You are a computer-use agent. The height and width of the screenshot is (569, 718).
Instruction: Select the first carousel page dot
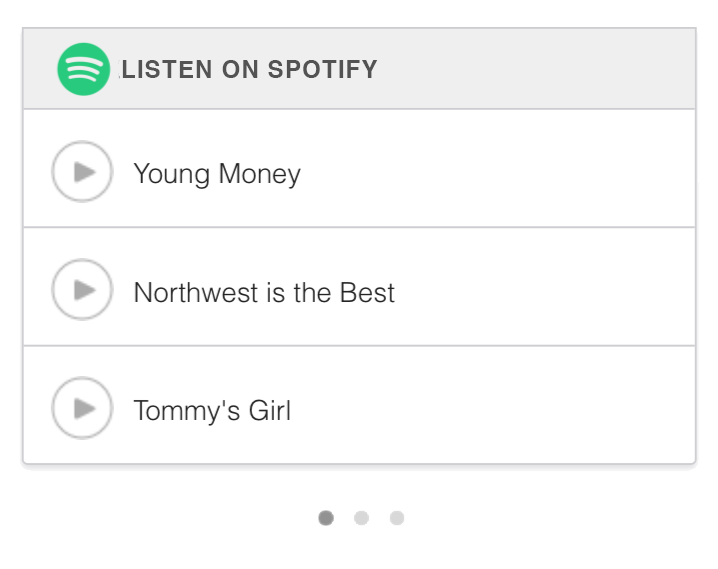[x=326, y=517]
